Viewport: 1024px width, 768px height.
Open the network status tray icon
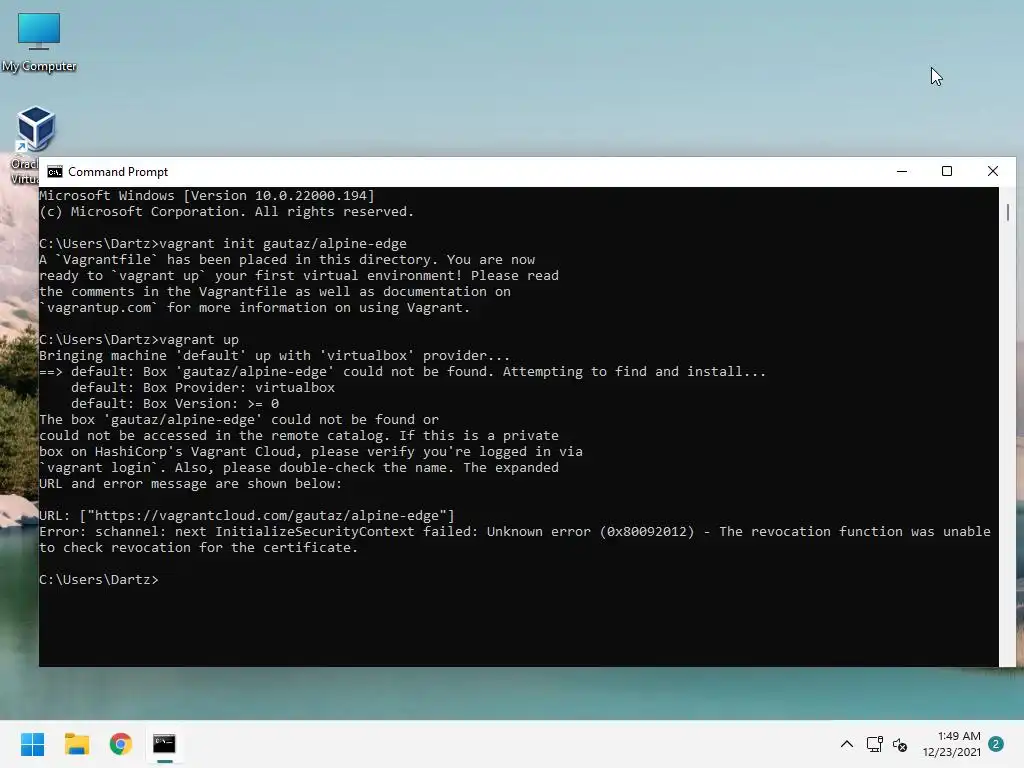pyautogui.click(x=874, y=744)
